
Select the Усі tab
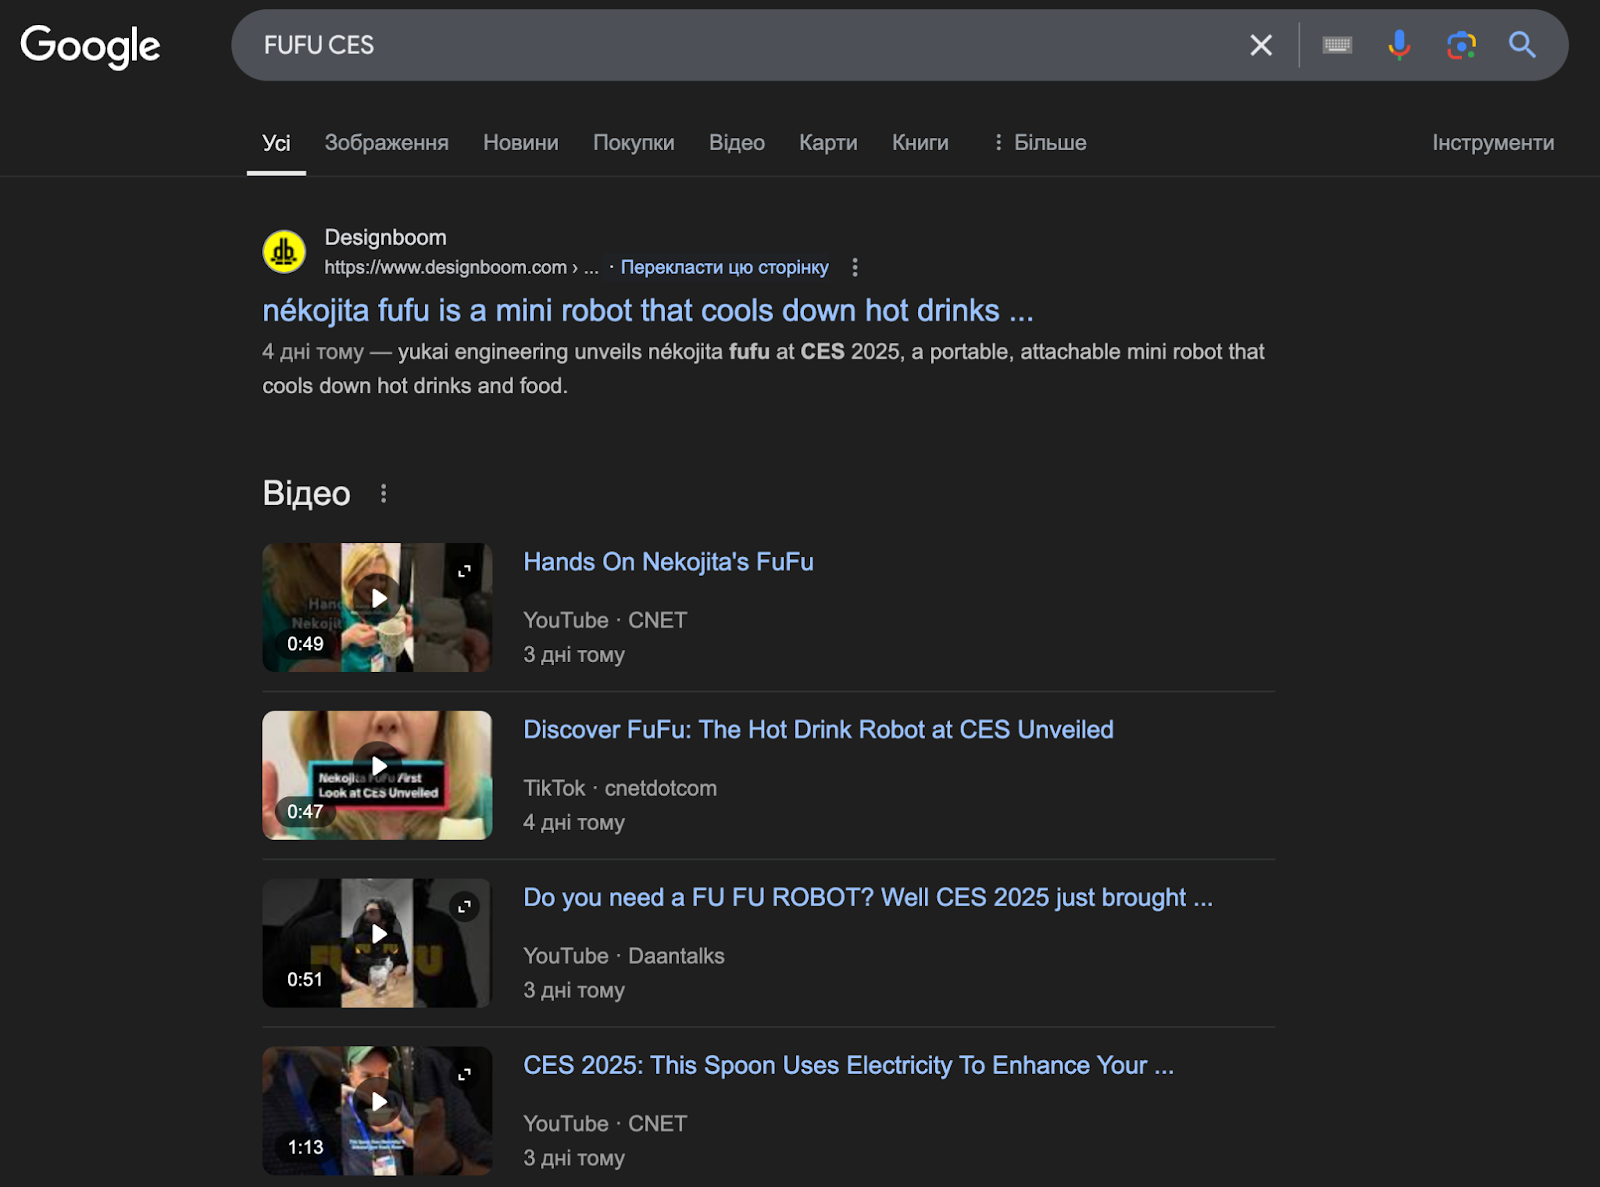pyautogui.click(x=276, y=143)
